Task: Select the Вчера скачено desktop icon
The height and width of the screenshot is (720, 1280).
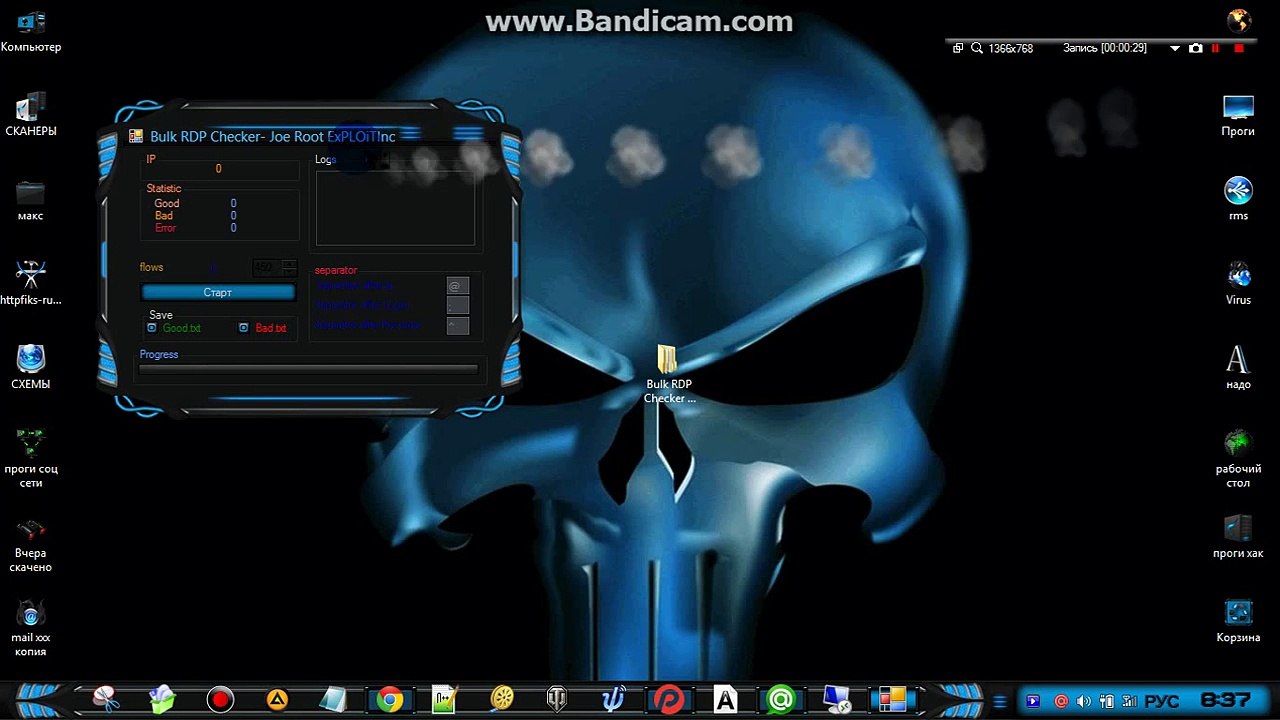Action: [31, 544]
